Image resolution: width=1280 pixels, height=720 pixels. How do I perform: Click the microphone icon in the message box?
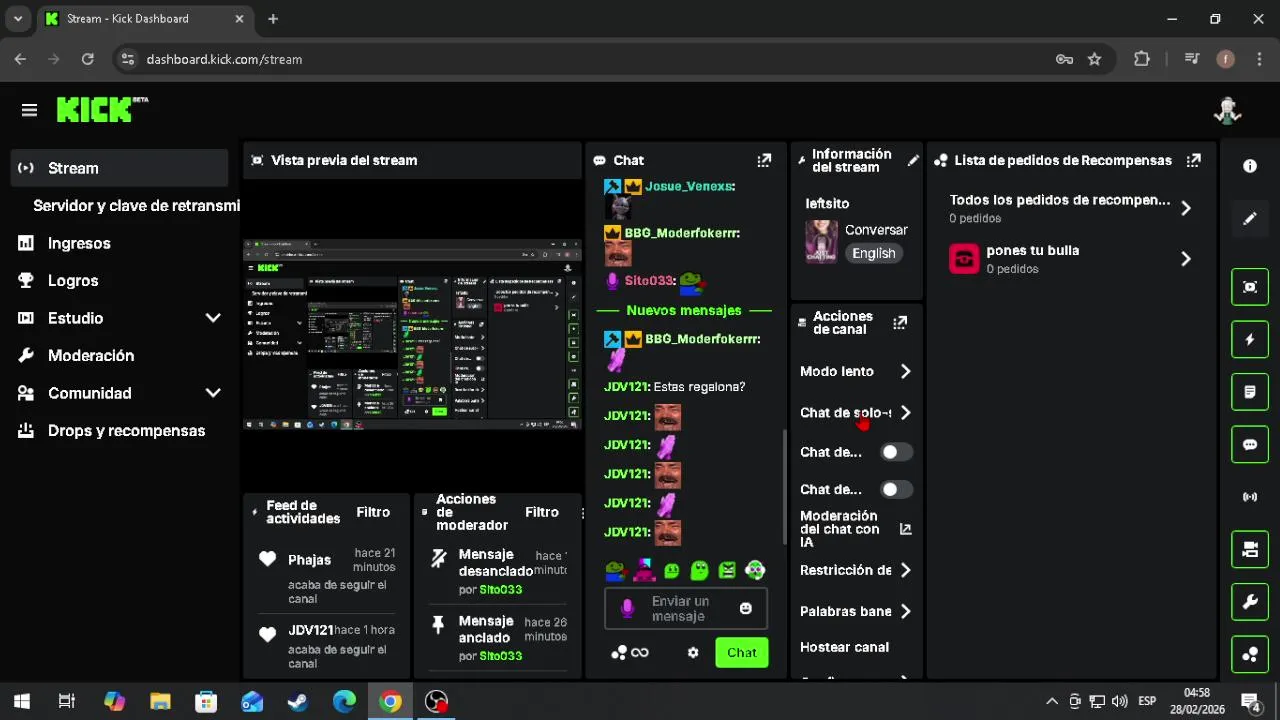pos(627,608)
